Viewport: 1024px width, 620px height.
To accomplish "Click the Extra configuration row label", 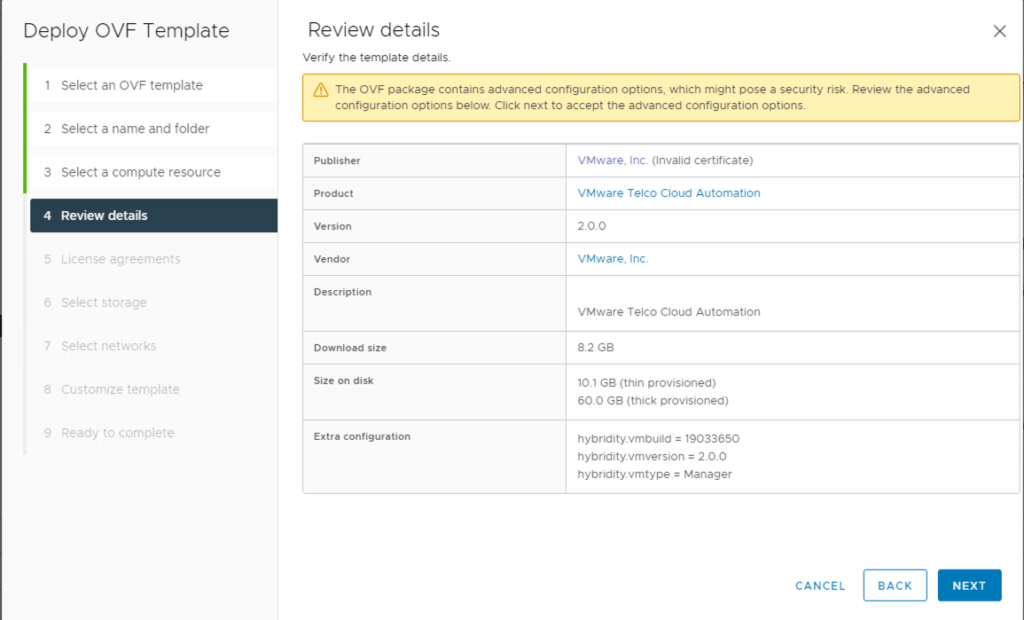I will (362, 436).
